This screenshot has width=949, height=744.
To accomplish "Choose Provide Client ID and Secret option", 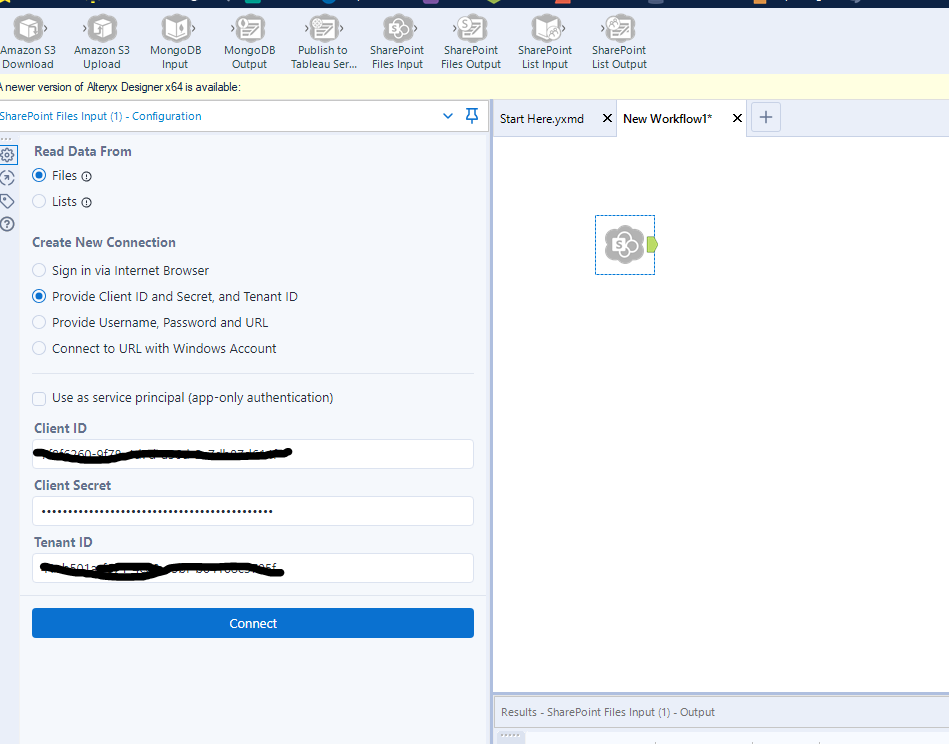I will click(x=39, y=296).
